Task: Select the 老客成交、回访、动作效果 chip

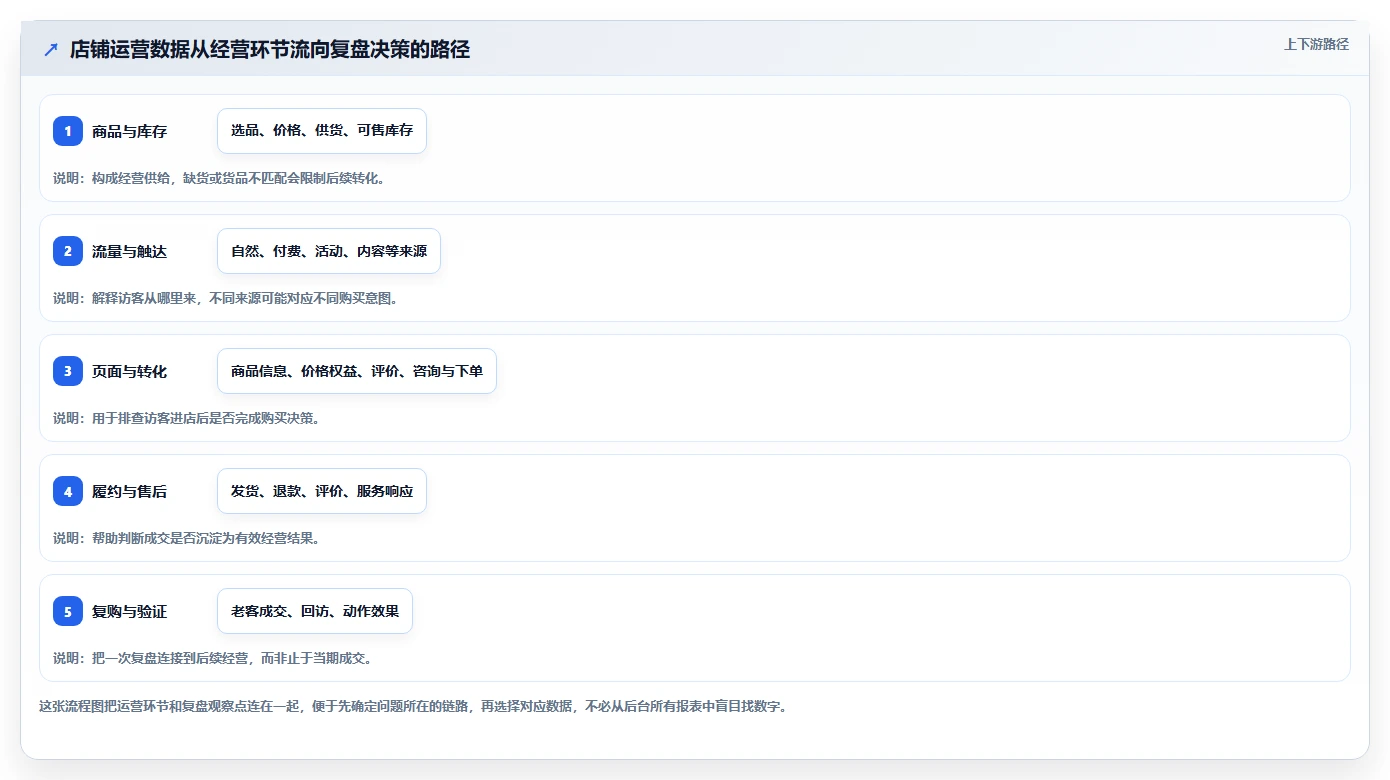Action: (x=315, y=611)
